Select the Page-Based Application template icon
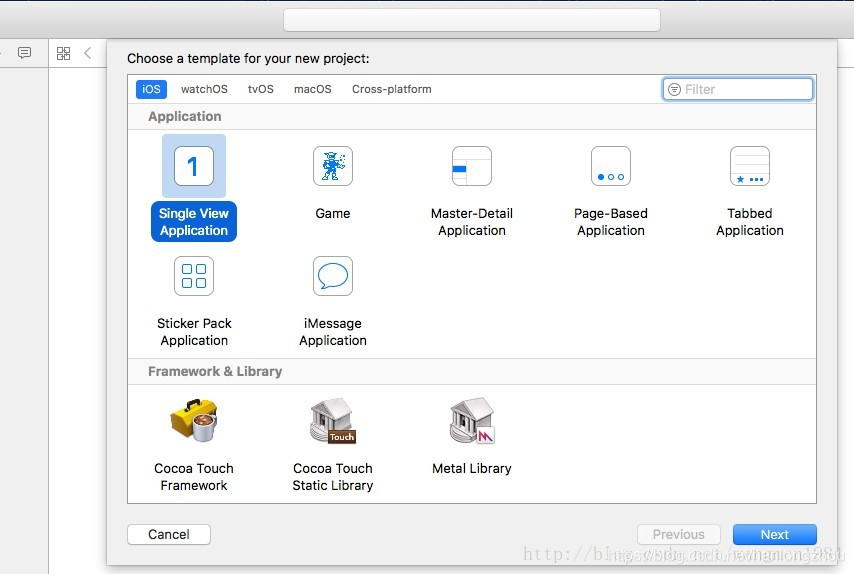 click(x=611, y=166)
